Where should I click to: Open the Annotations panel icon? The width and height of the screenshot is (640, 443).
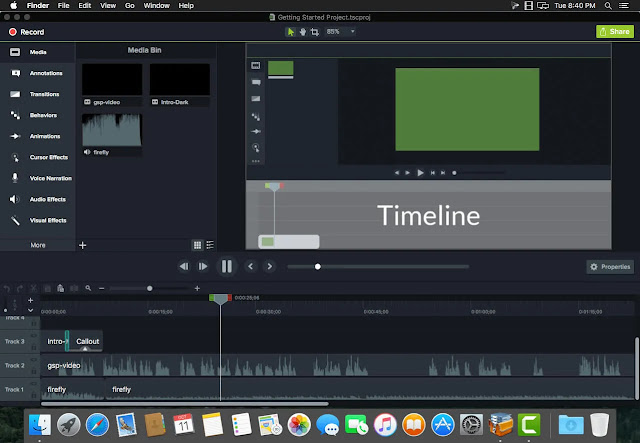[x=16, y=73]
